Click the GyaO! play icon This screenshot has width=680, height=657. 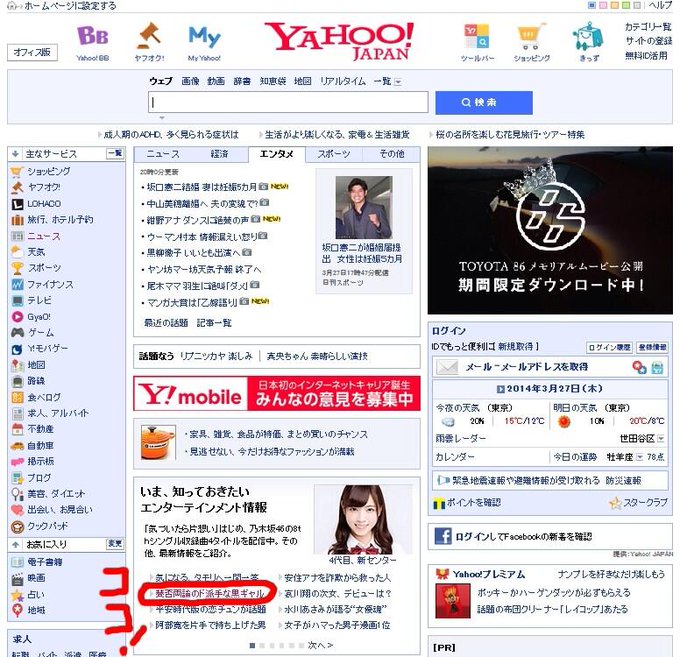(17, 317)
